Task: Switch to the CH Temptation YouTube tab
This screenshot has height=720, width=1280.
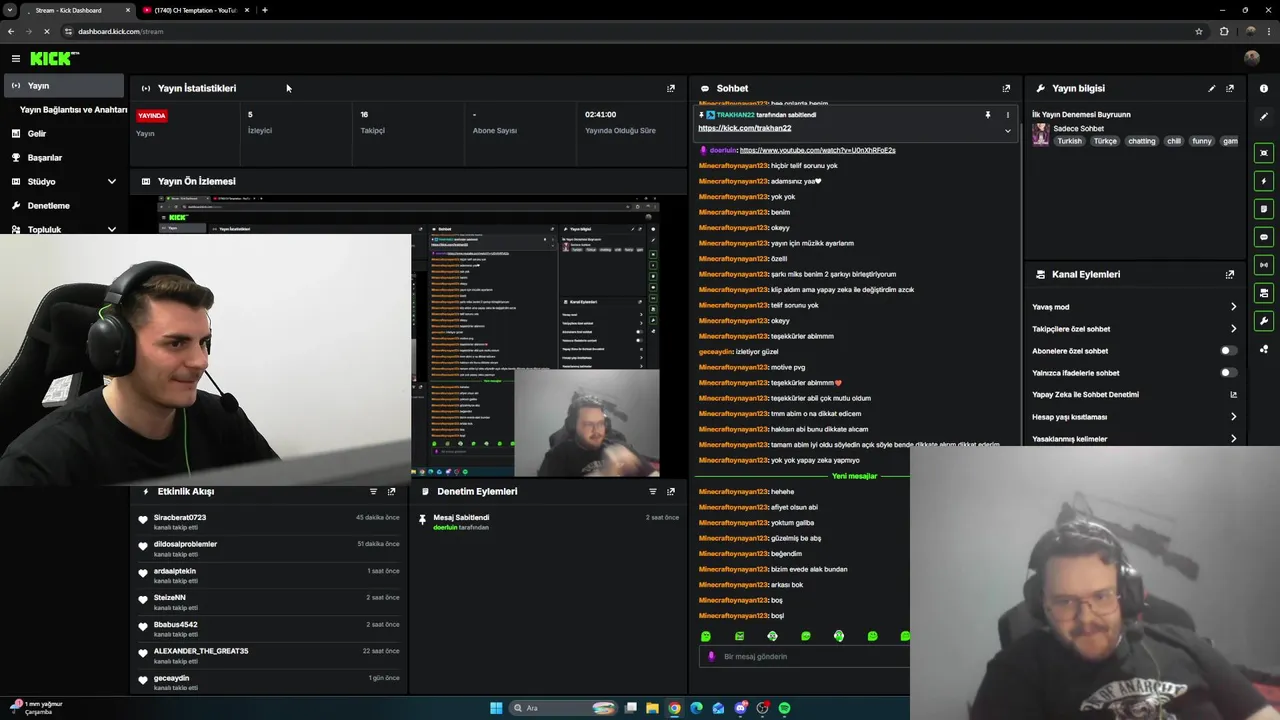Action: (195, 10)
